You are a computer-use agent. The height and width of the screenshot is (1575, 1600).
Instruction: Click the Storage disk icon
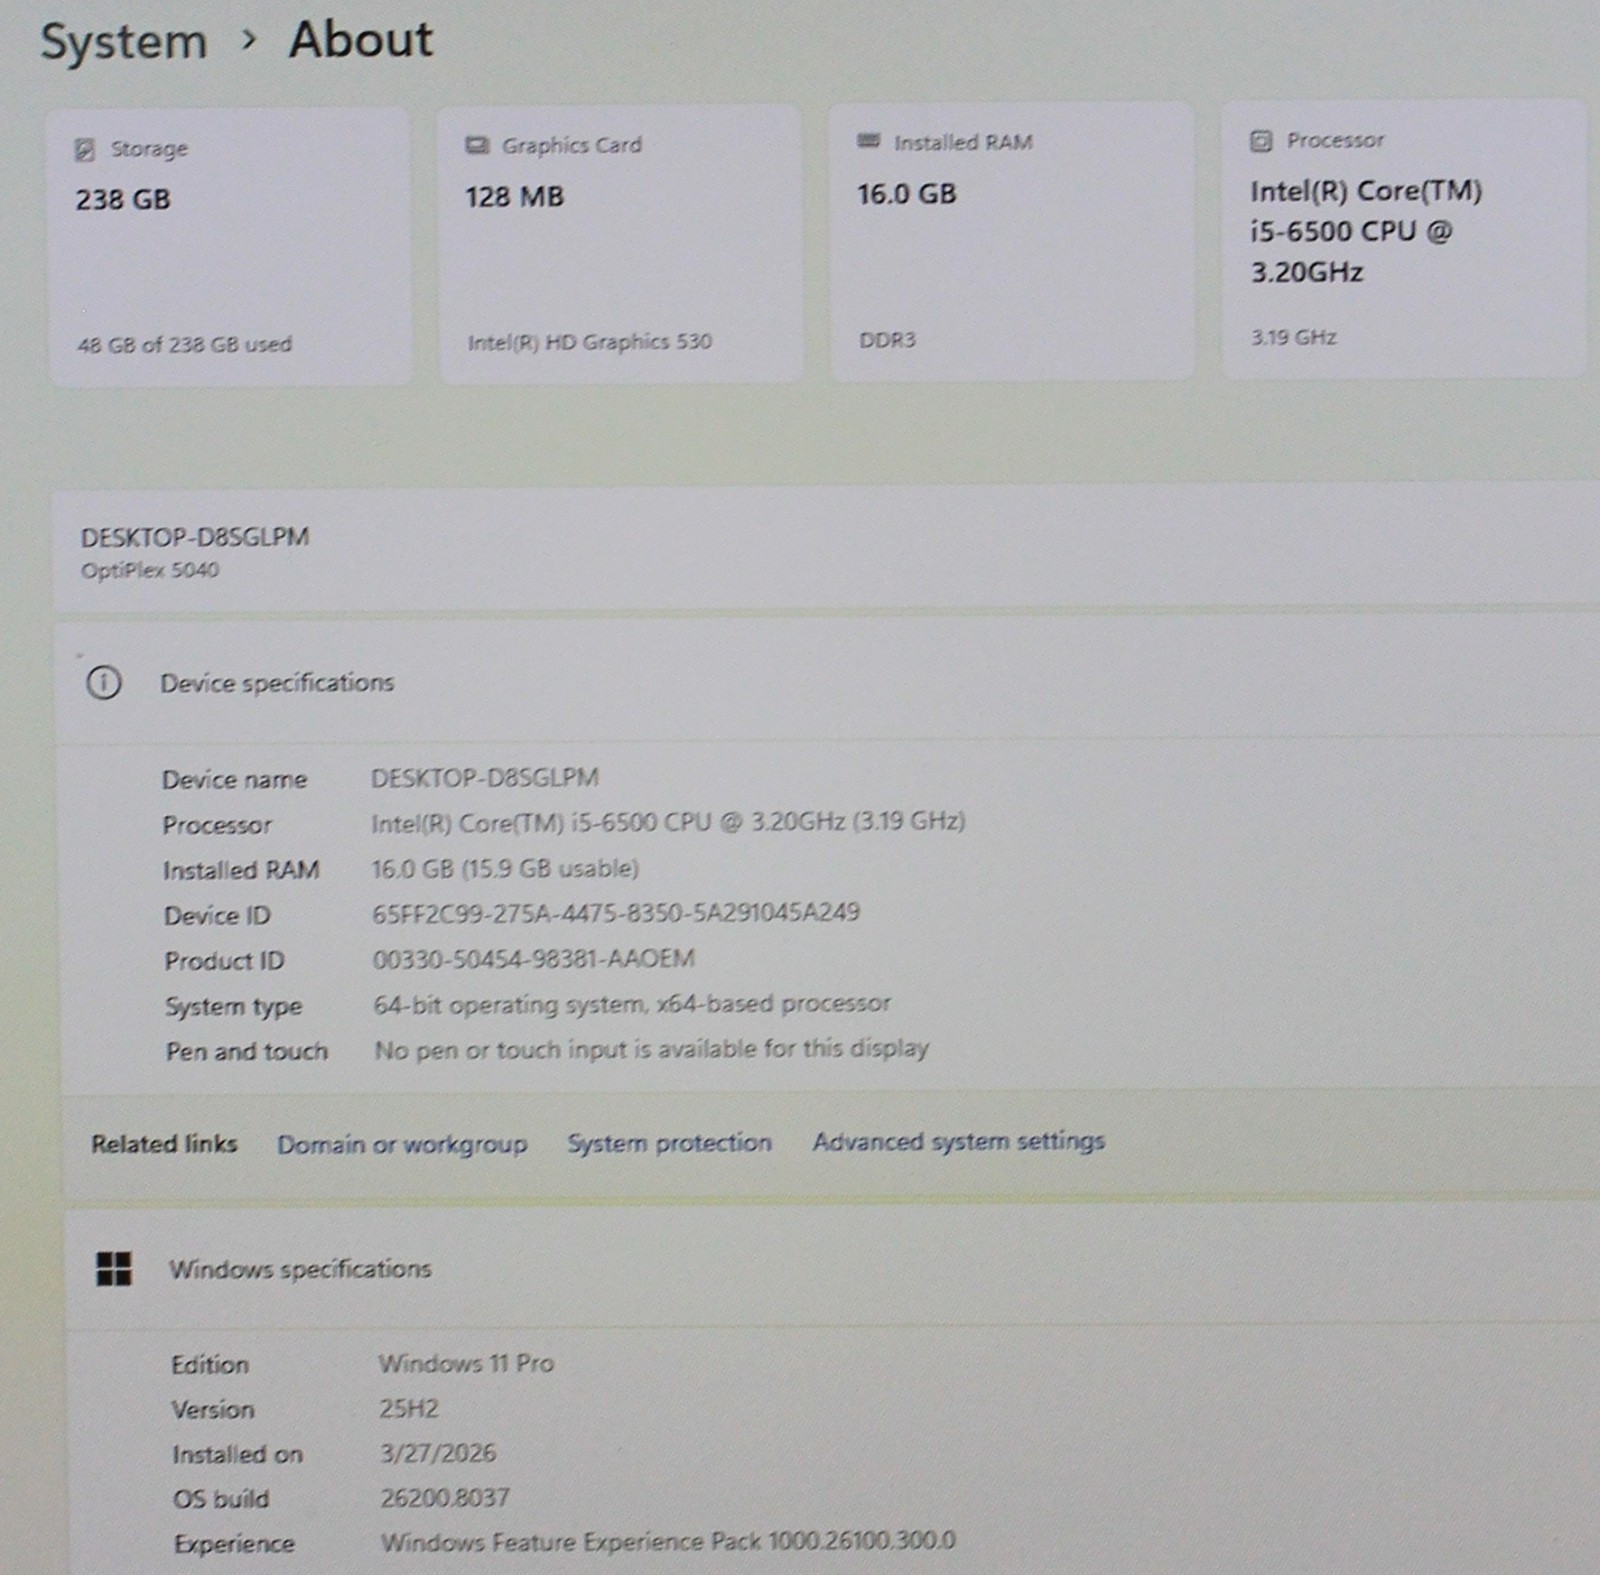(x=85, y=150)
